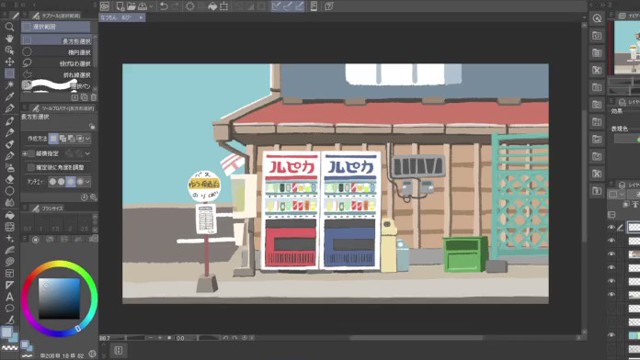
Task: Click the Undo arrow in command bar
Action: pyautogui.click(x=164, y=6)
